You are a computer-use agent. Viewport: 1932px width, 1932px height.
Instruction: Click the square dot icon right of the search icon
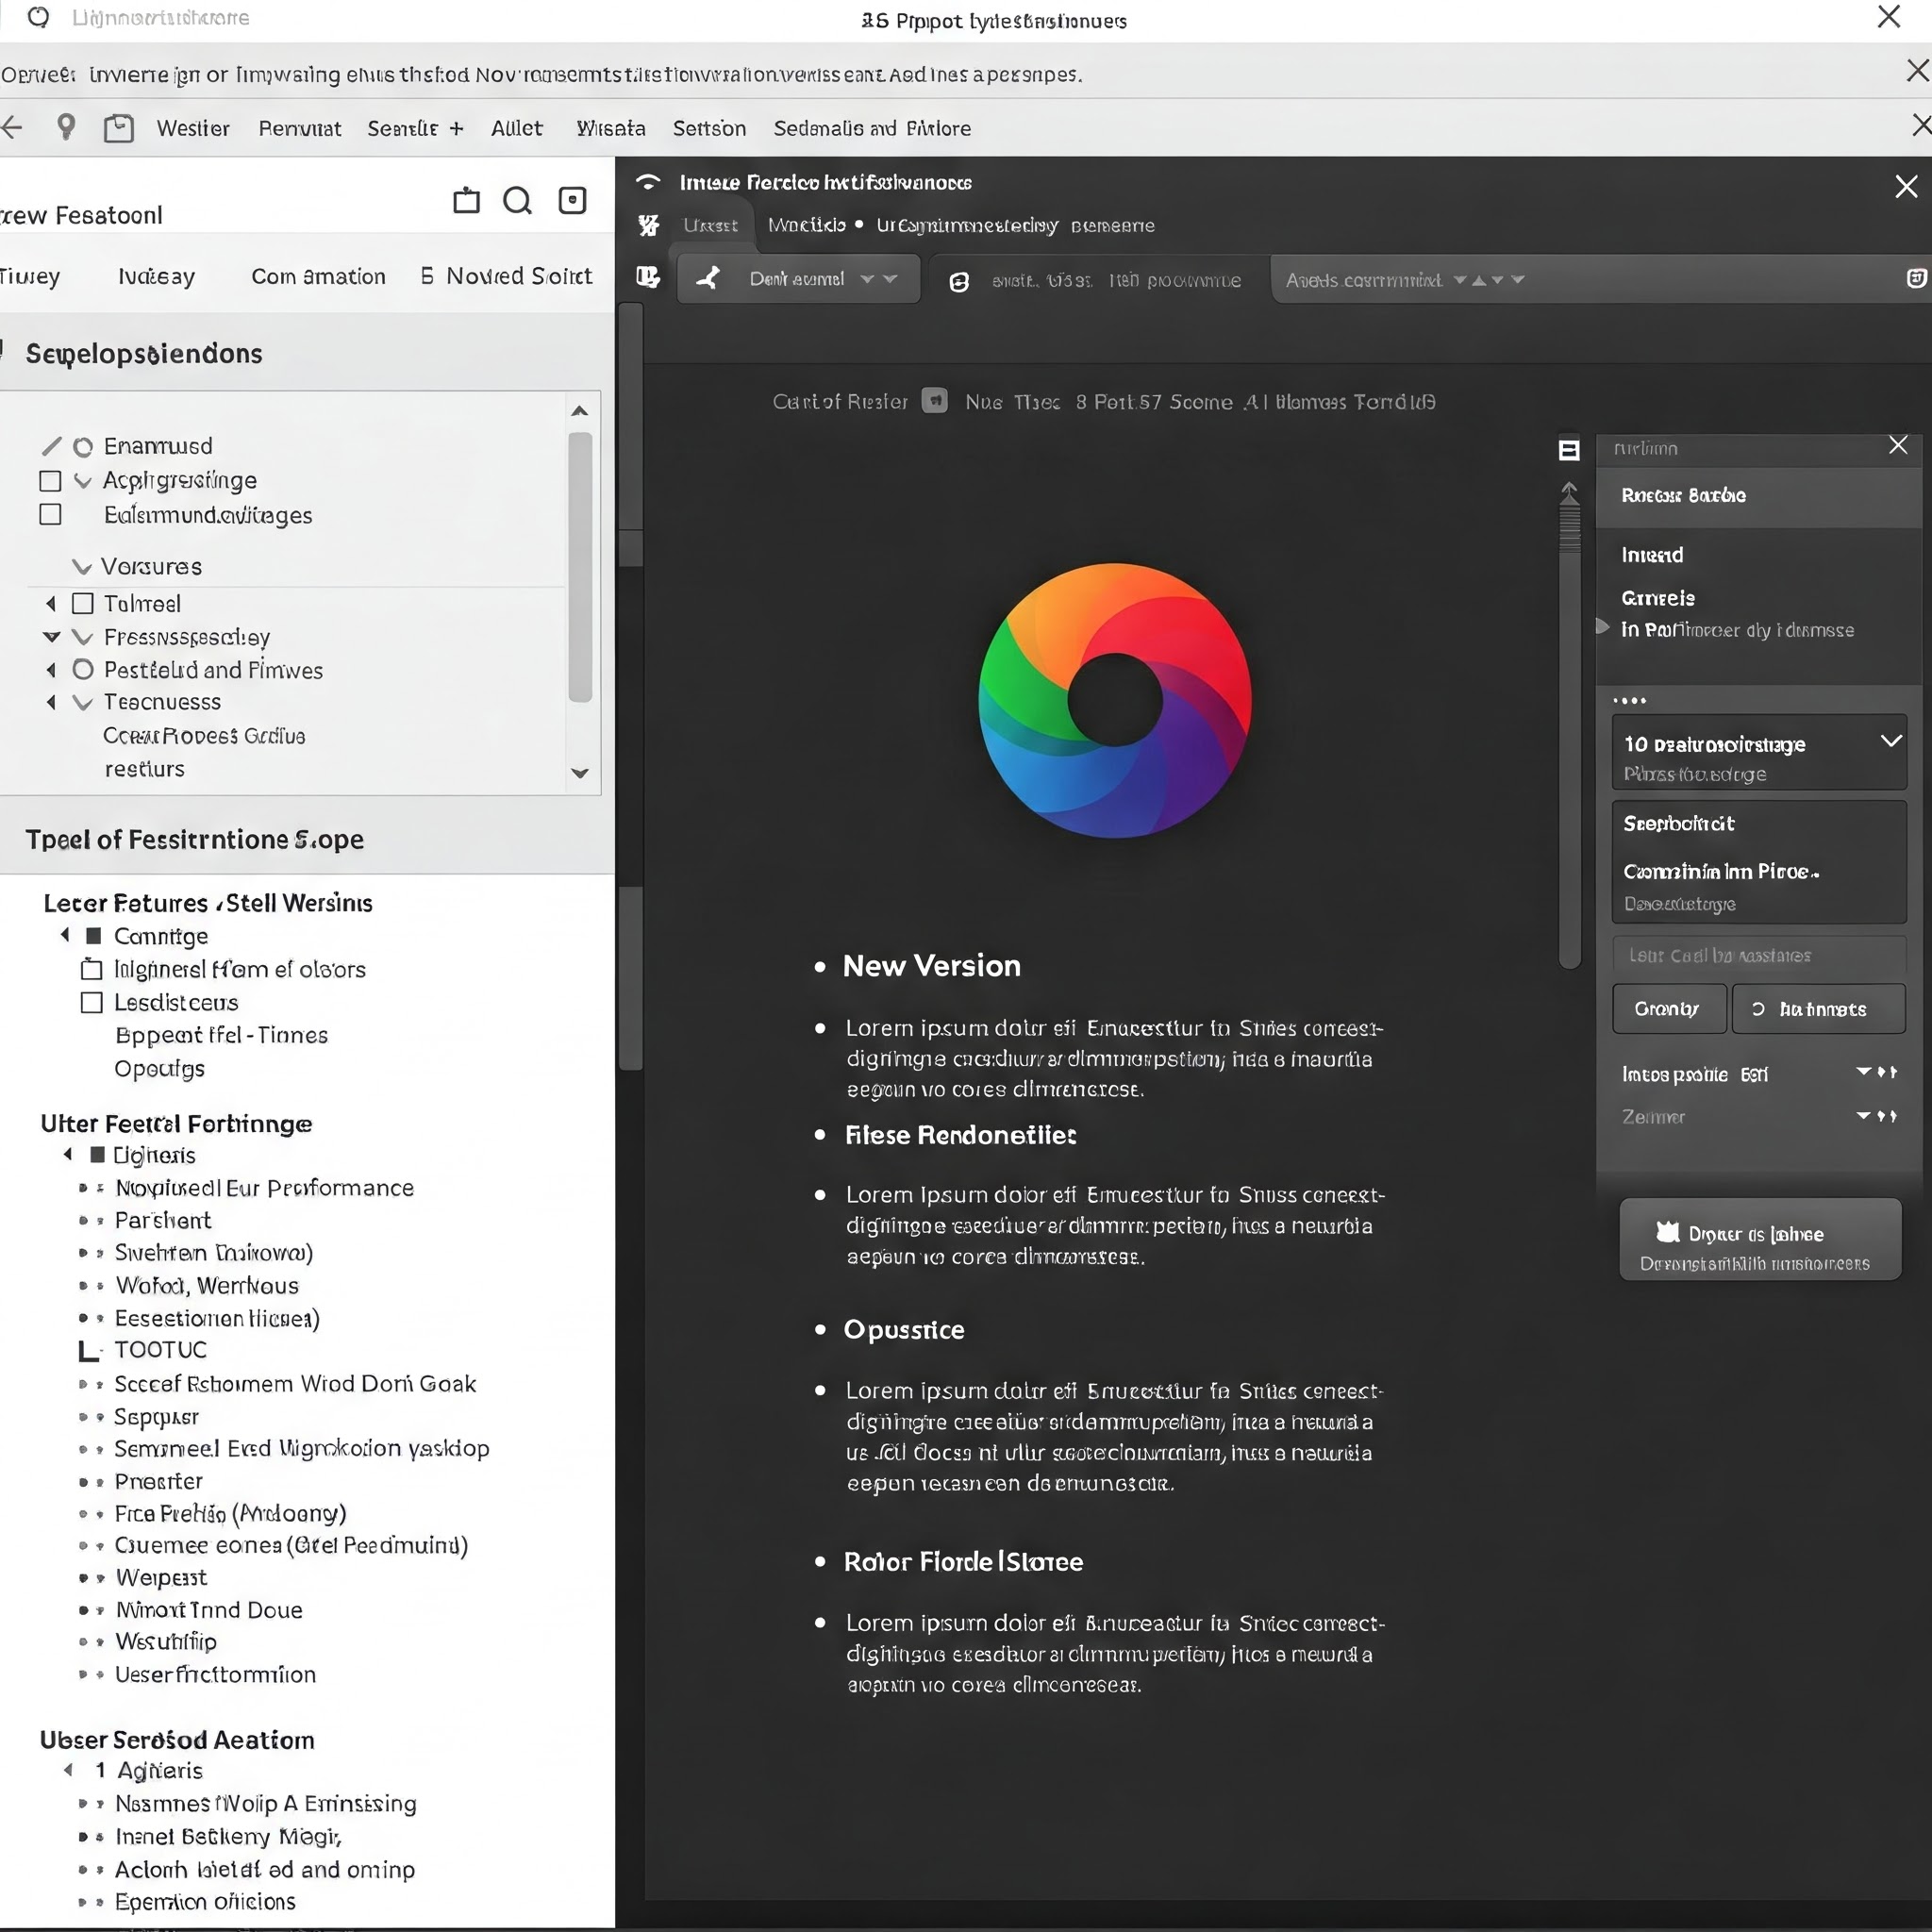click(x=572, y=201)
